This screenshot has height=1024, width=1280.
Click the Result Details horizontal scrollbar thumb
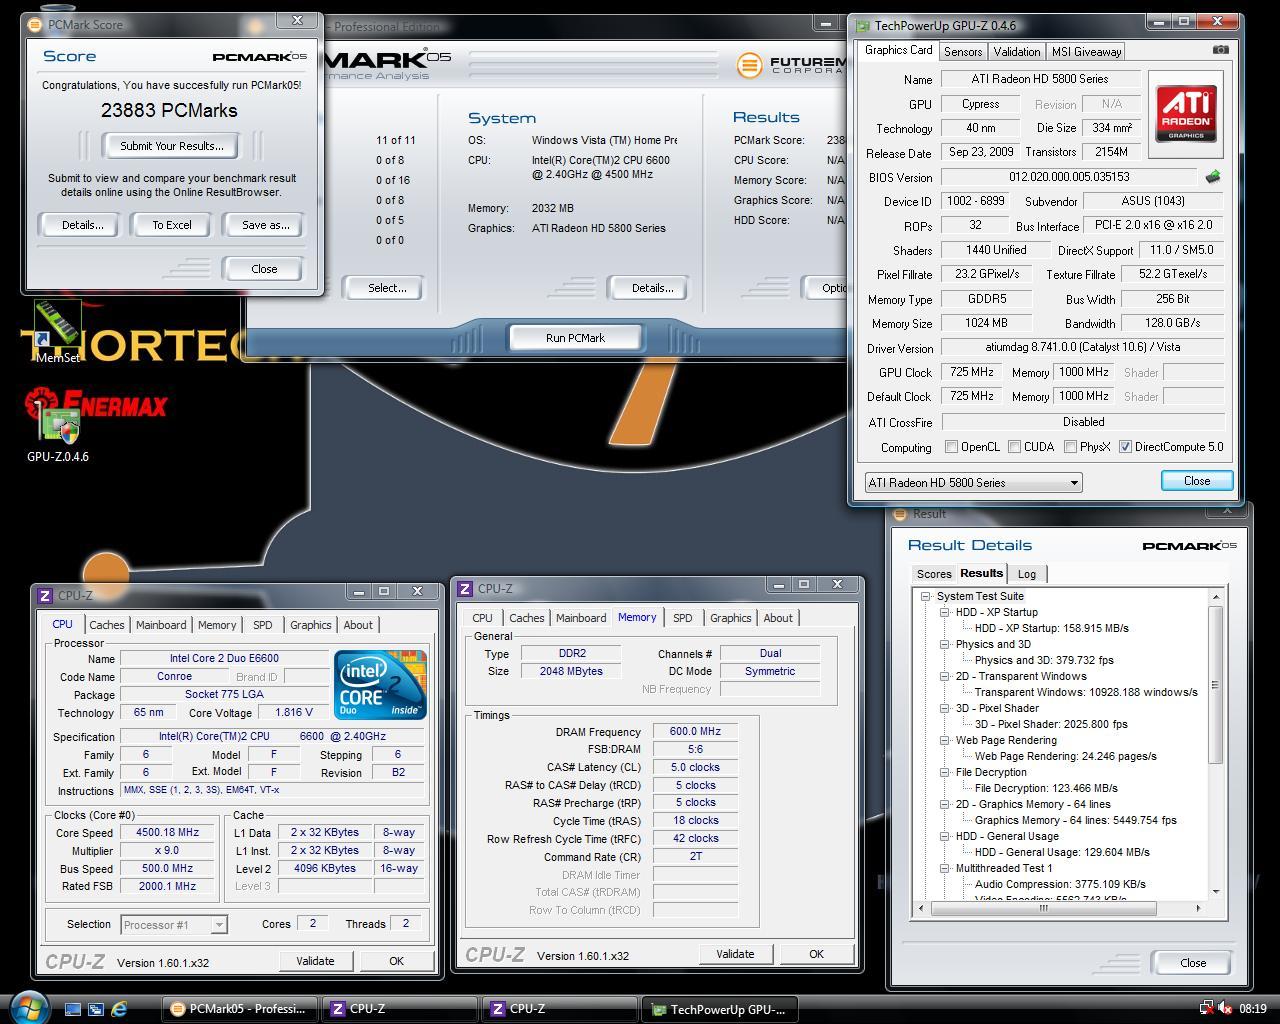tap(1043, 909)
